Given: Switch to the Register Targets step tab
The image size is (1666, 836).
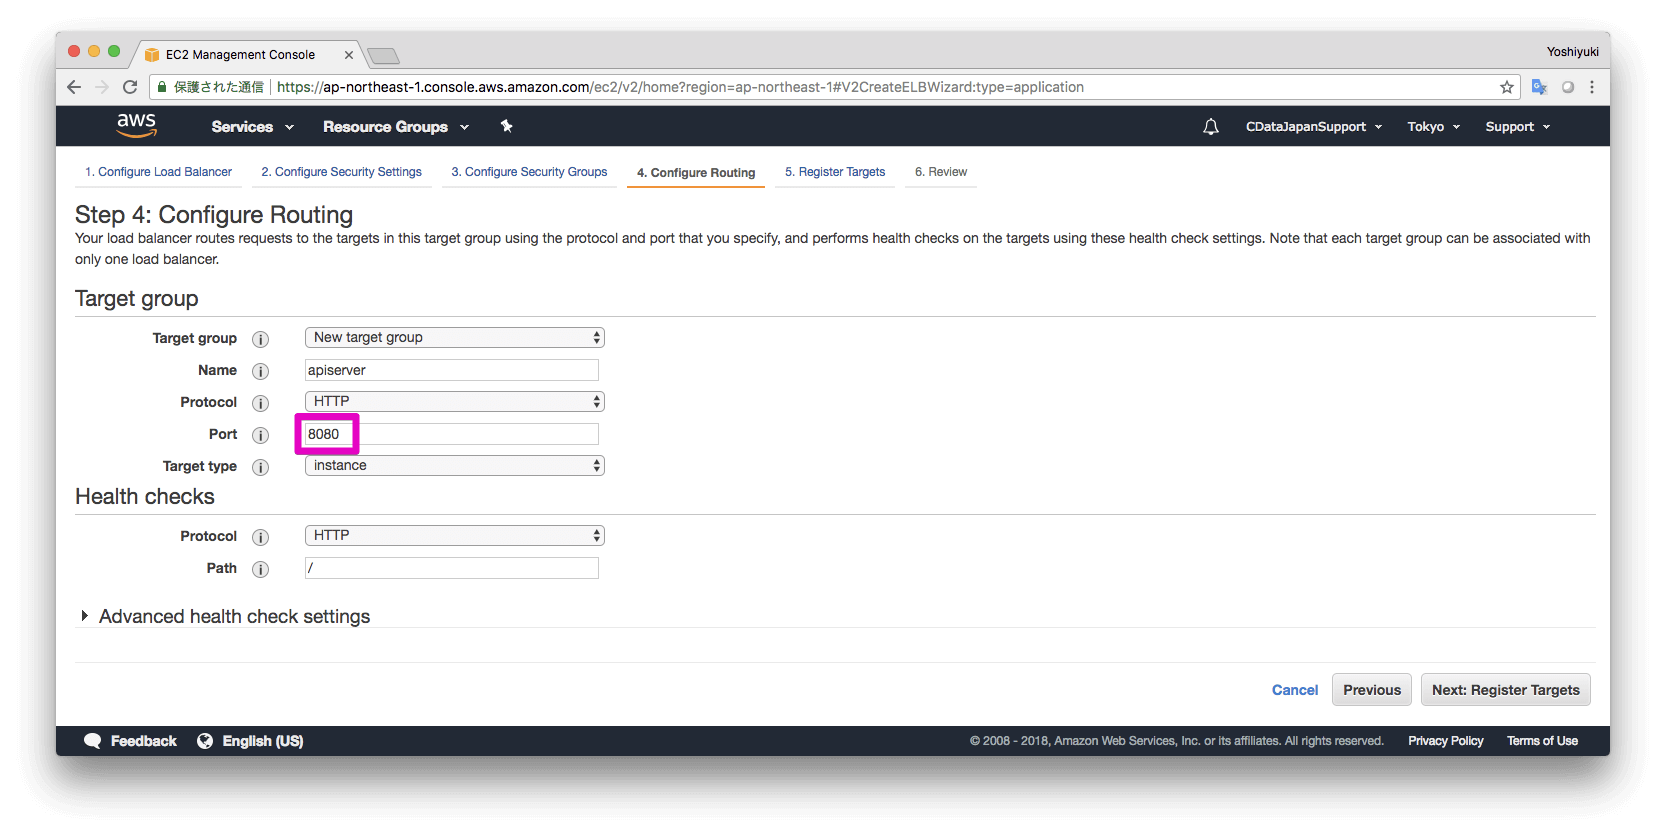Looking at the screenshot, I should [x=835, y=172].
